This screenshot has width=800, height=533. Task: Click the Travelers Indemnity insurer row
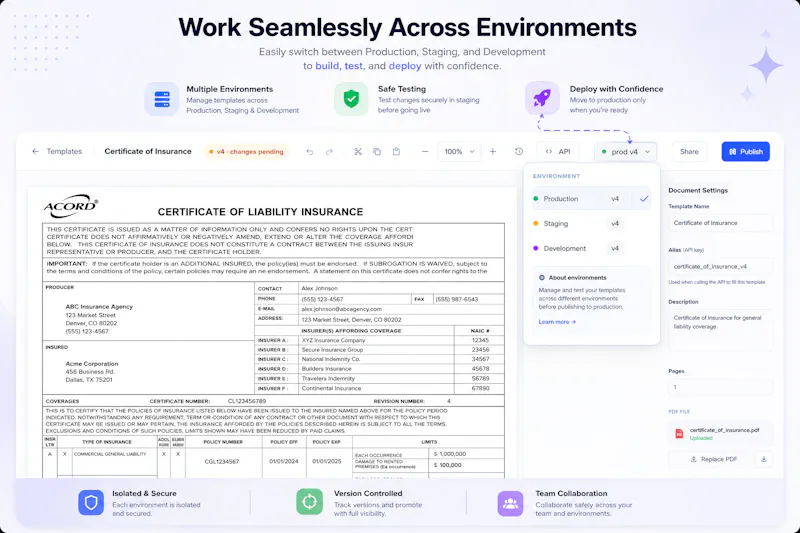[379, 378]
